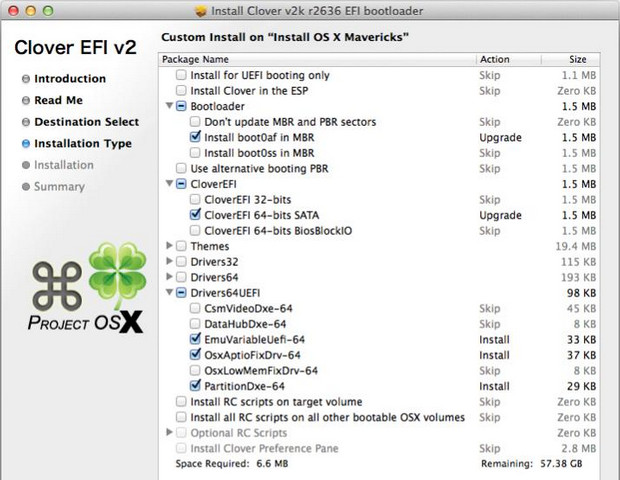Go to the Introduction step
The width and height of the screenshot is (620, 480).
(69, 79)
